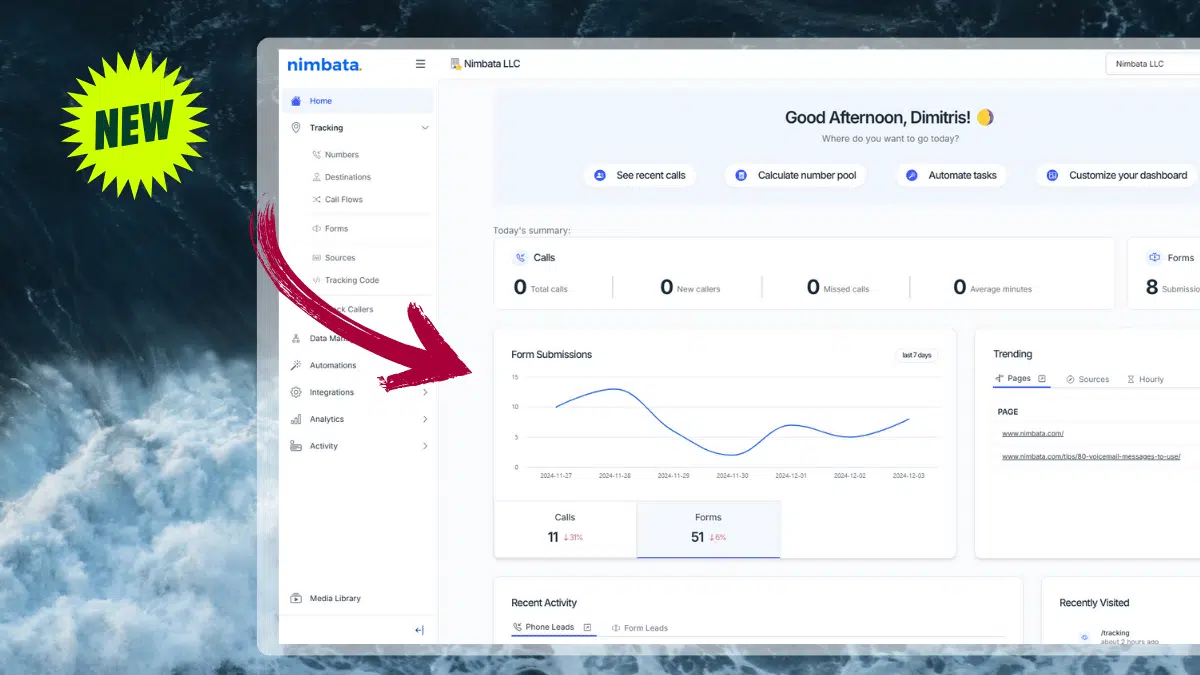
Task: Open the www.nimbata.com/ page link
Action: (x=1033, y=434)
